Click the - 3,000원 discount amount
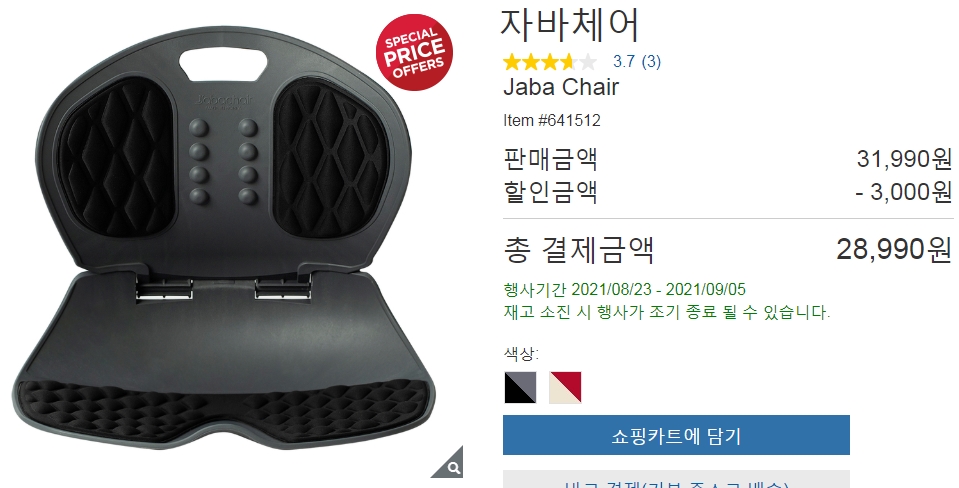959x488 pixels. [903, 192]
